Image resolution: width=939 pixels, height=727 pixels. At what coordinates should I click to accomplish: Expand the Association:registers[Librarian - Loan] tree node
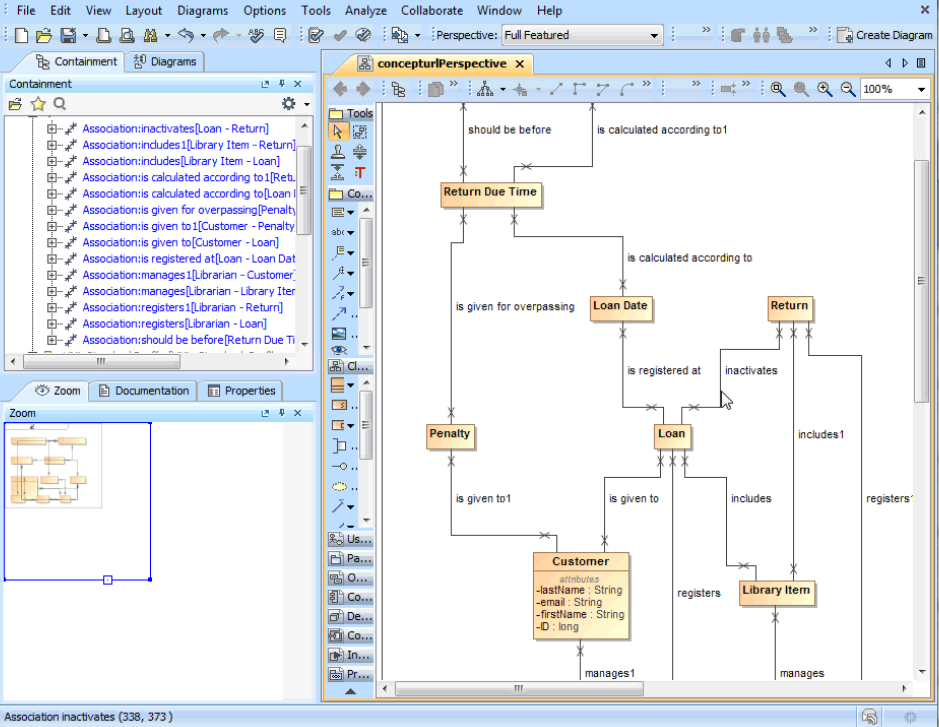click(x=52, y=323)
